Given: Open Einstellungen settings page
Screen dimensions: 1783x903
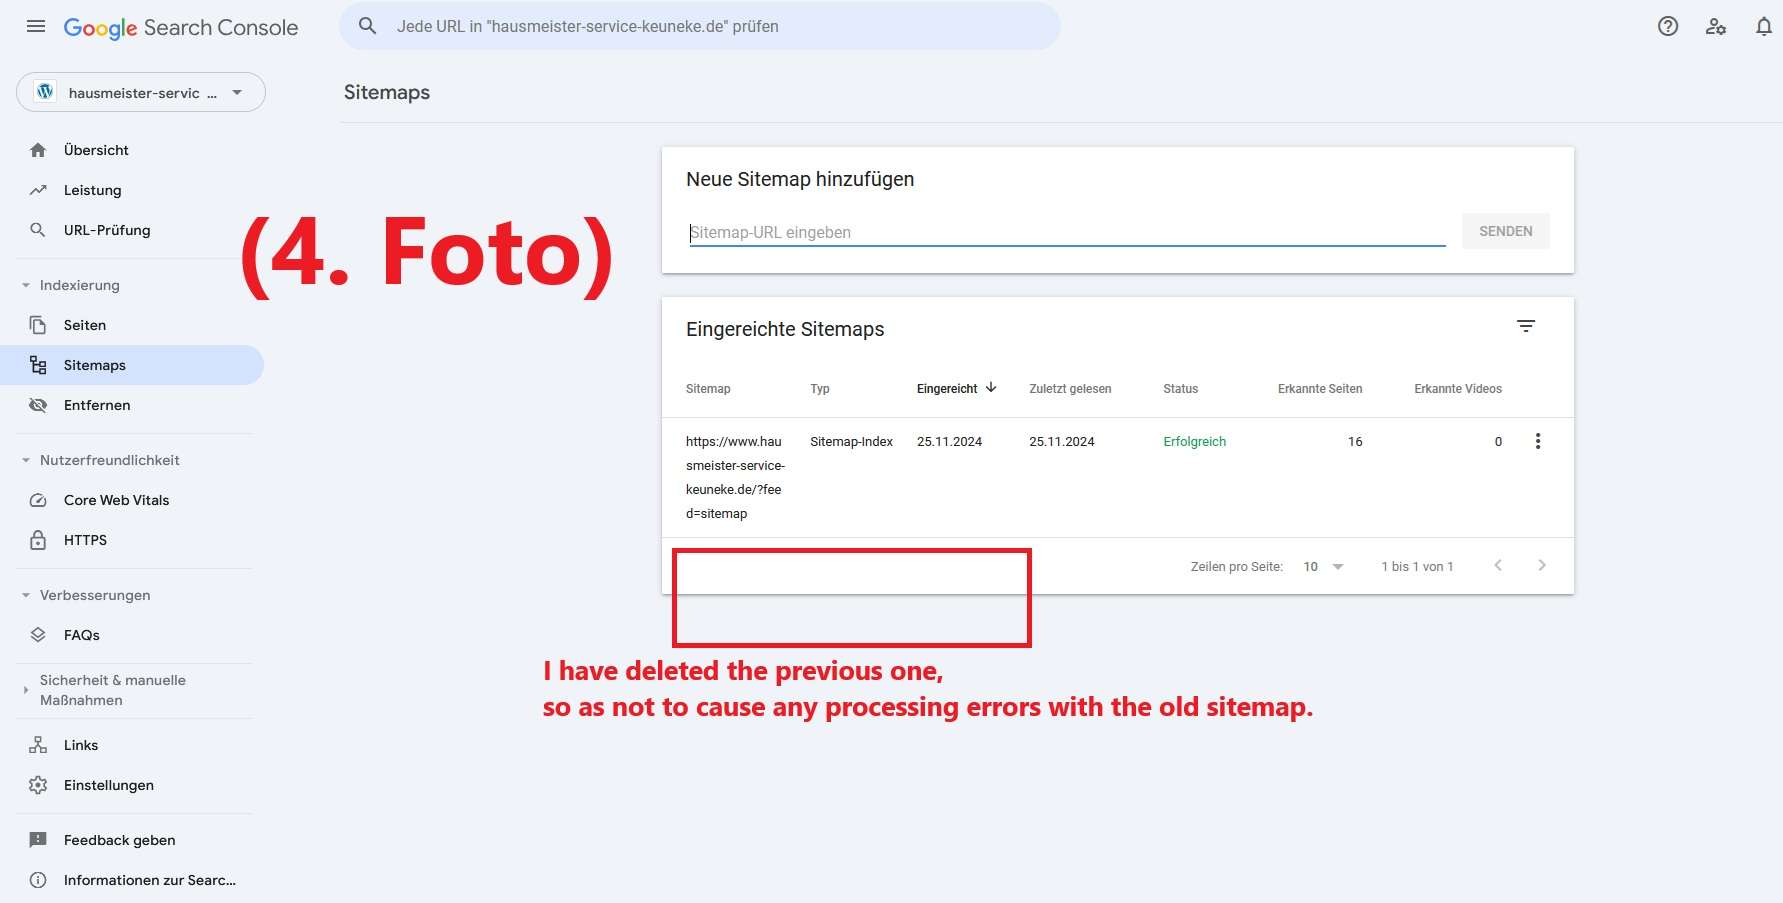Looking at the screenshot, I should point(132,785).
